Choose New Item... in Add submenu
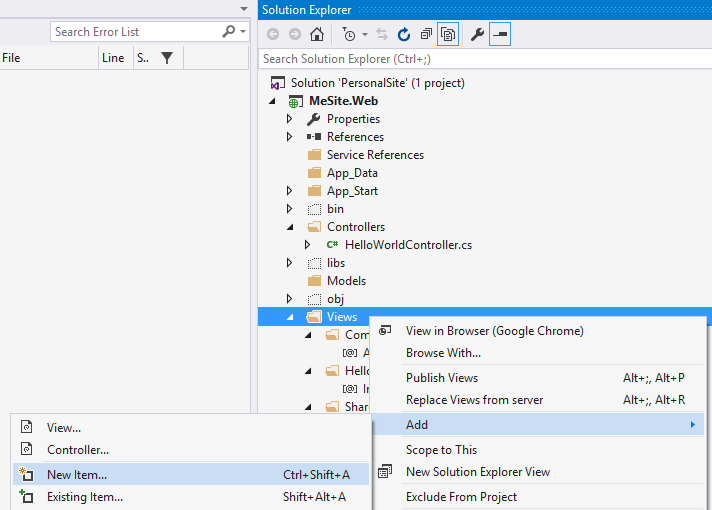The height and width of the screenshot is (510, 712). 191,475
